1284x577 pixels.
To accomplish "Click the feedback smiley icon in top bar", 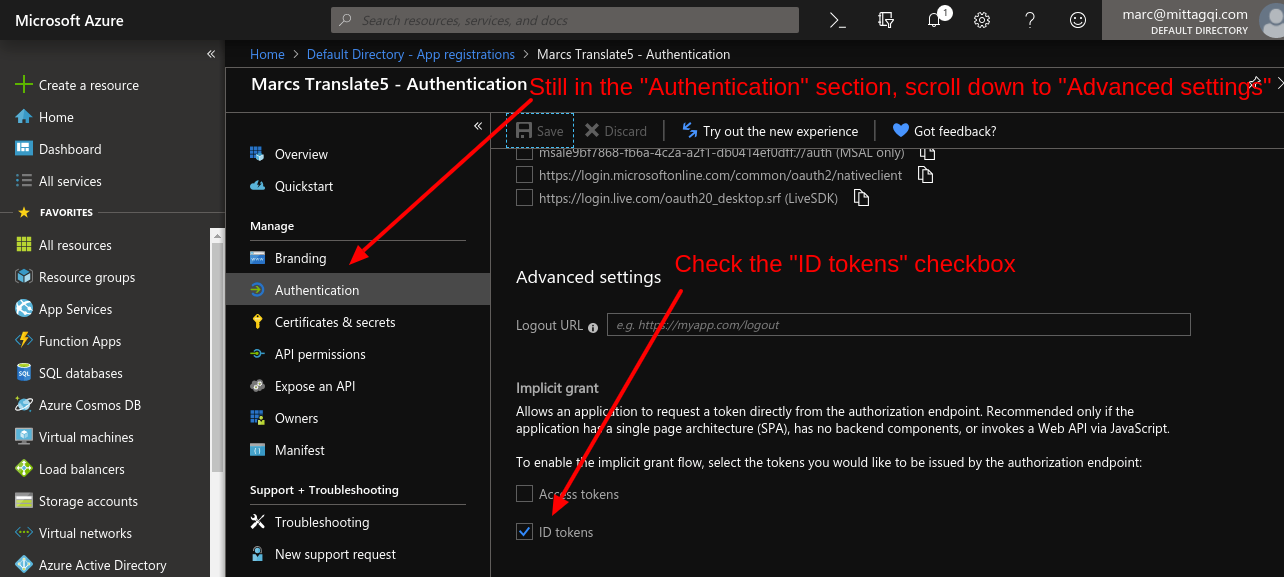I will (1078, 20).
